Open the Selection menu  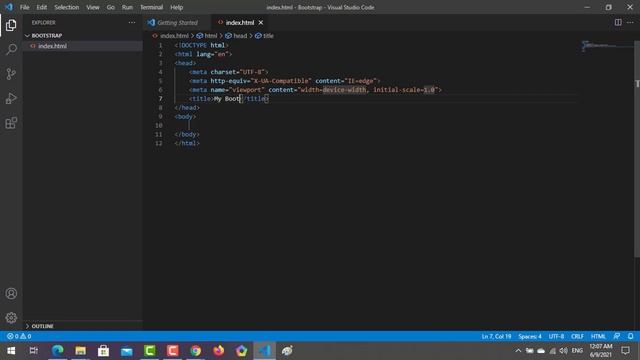click(67, 7)
